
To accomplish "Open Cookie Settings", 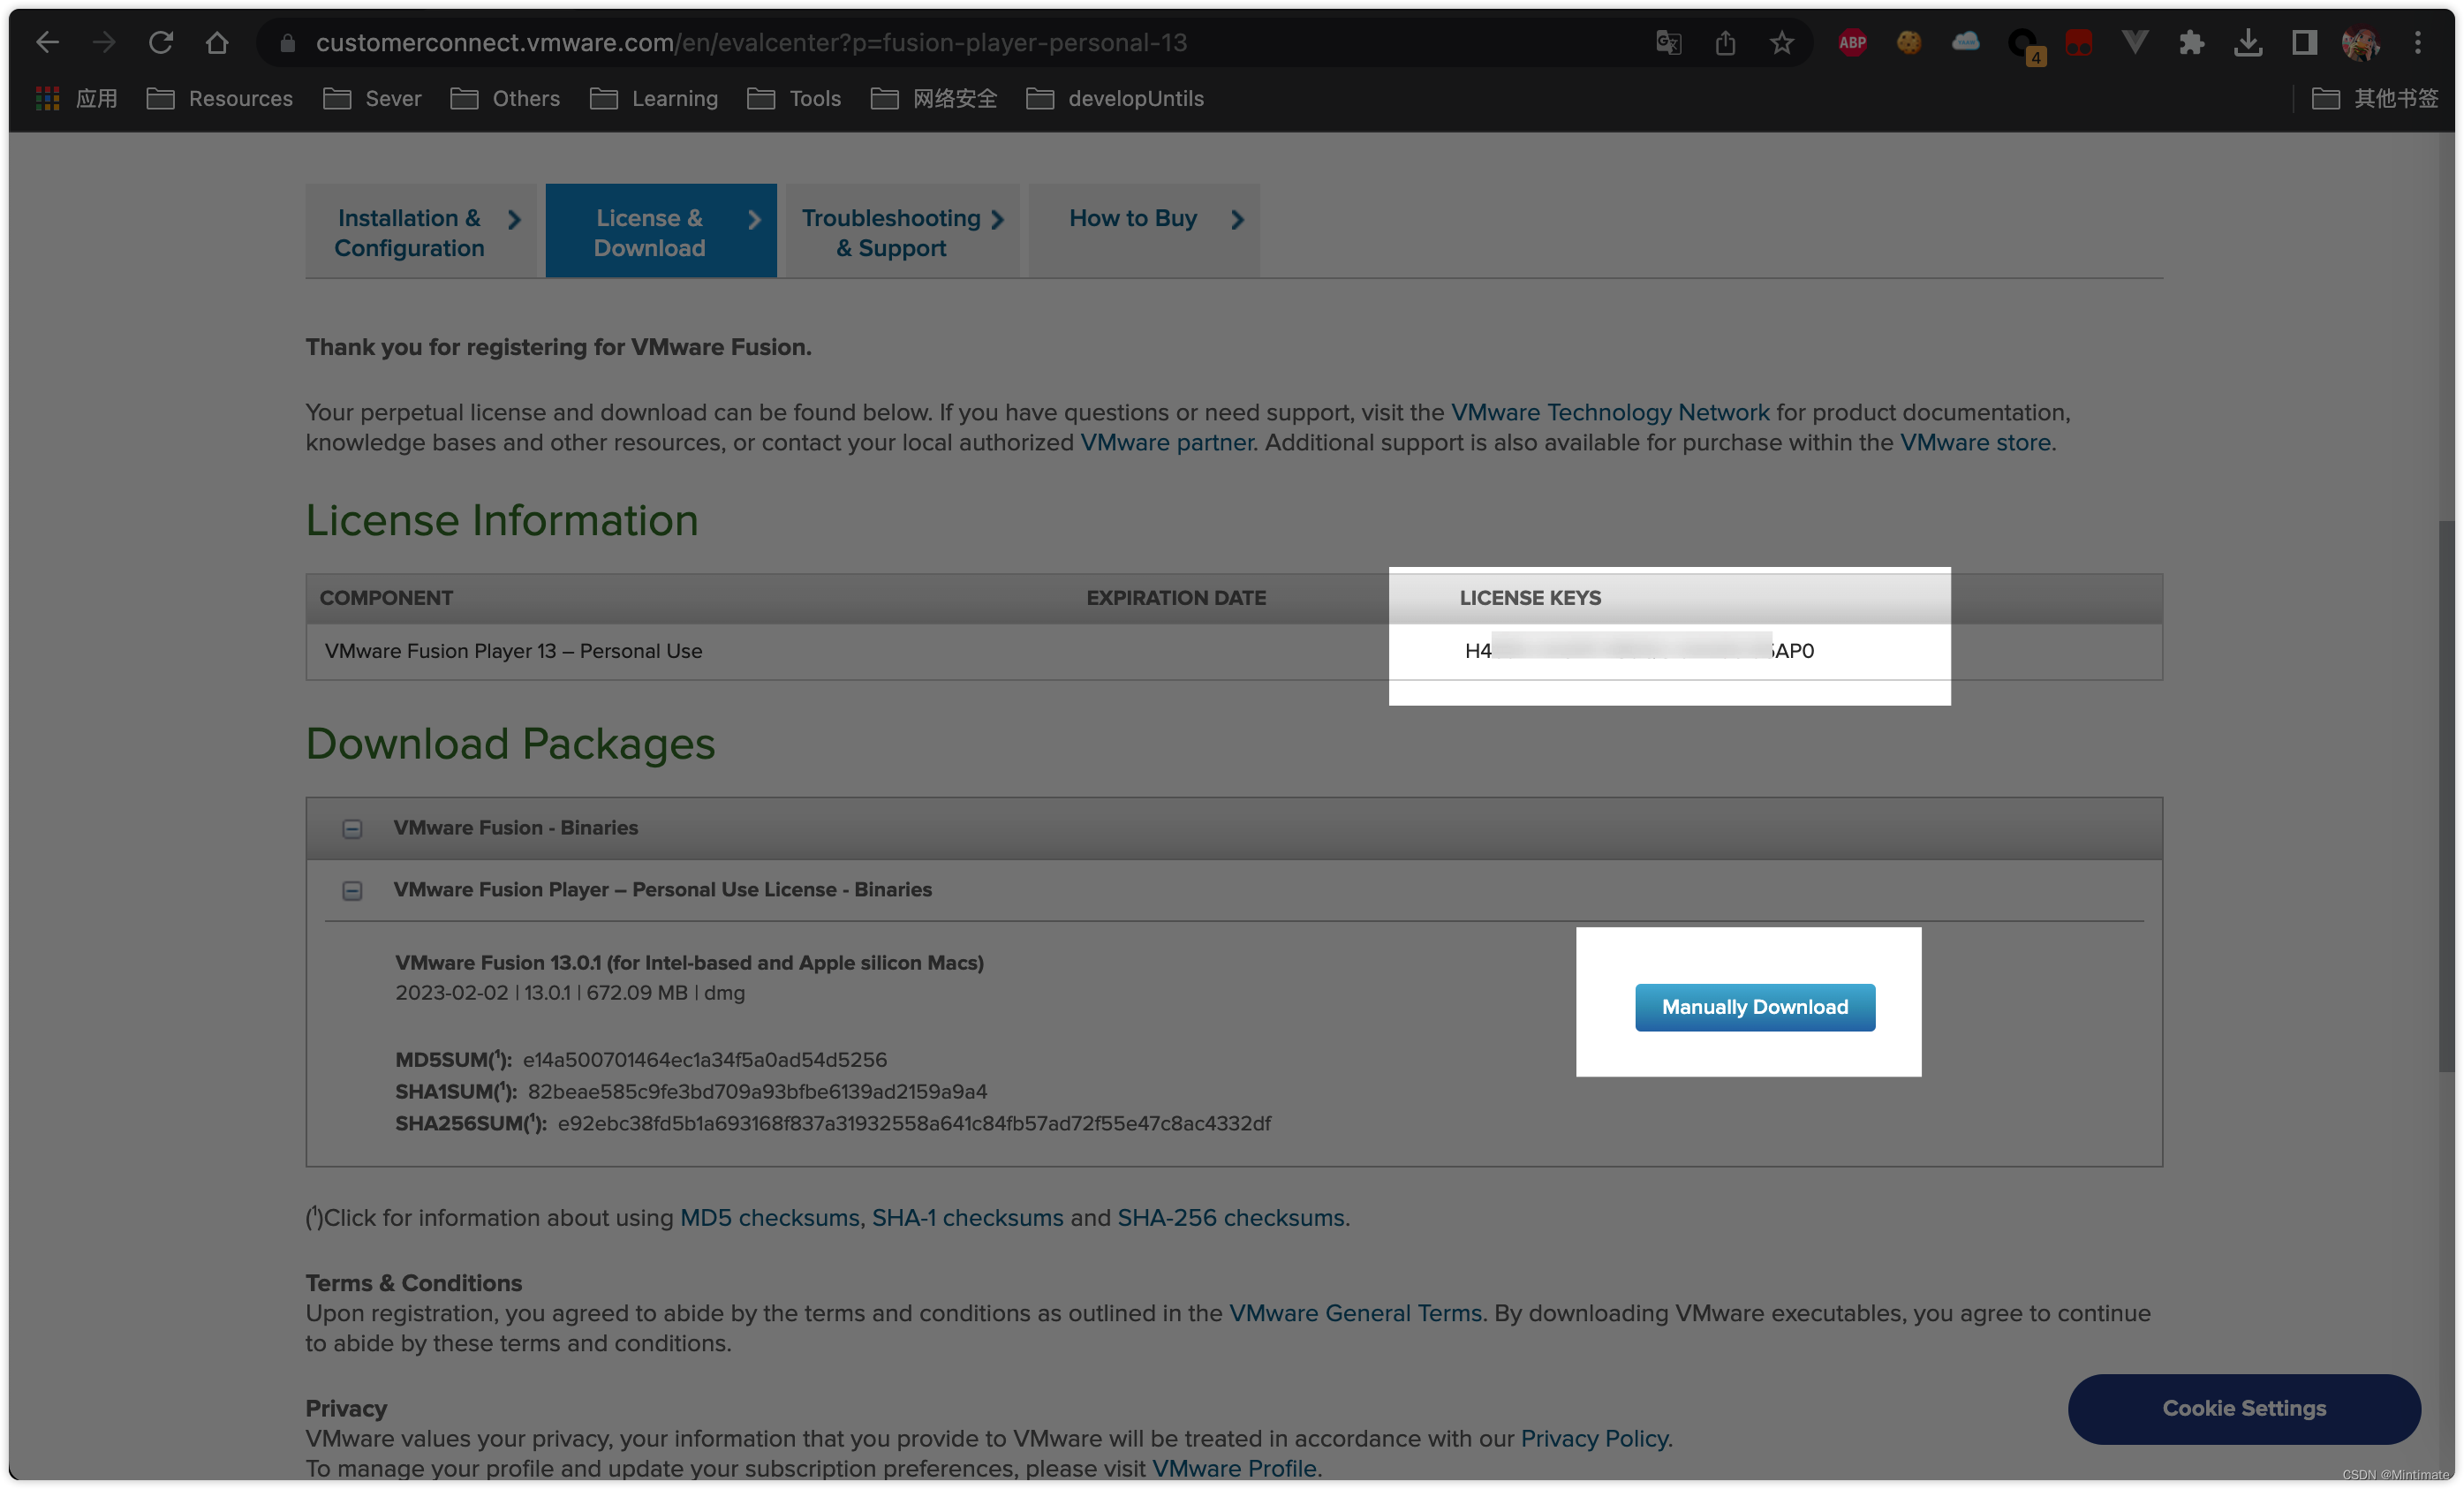I will pos(2244,1408).
